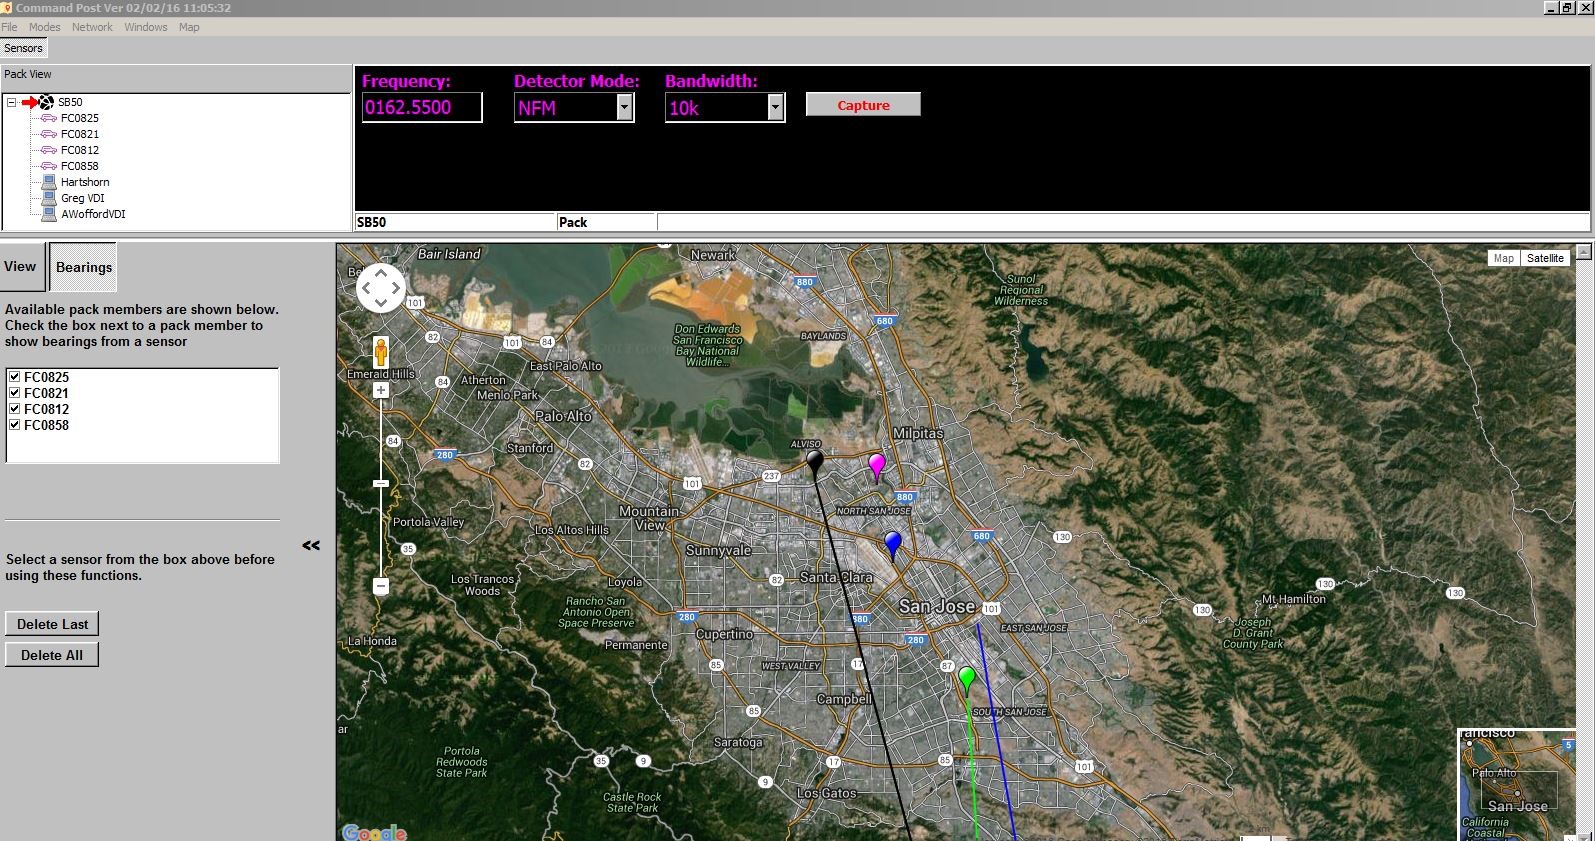Image resolution: width=1595 pixels, height=841 pixels.
Task: Click the green map pin in South San Jose
Action: [x=967, y=680]
